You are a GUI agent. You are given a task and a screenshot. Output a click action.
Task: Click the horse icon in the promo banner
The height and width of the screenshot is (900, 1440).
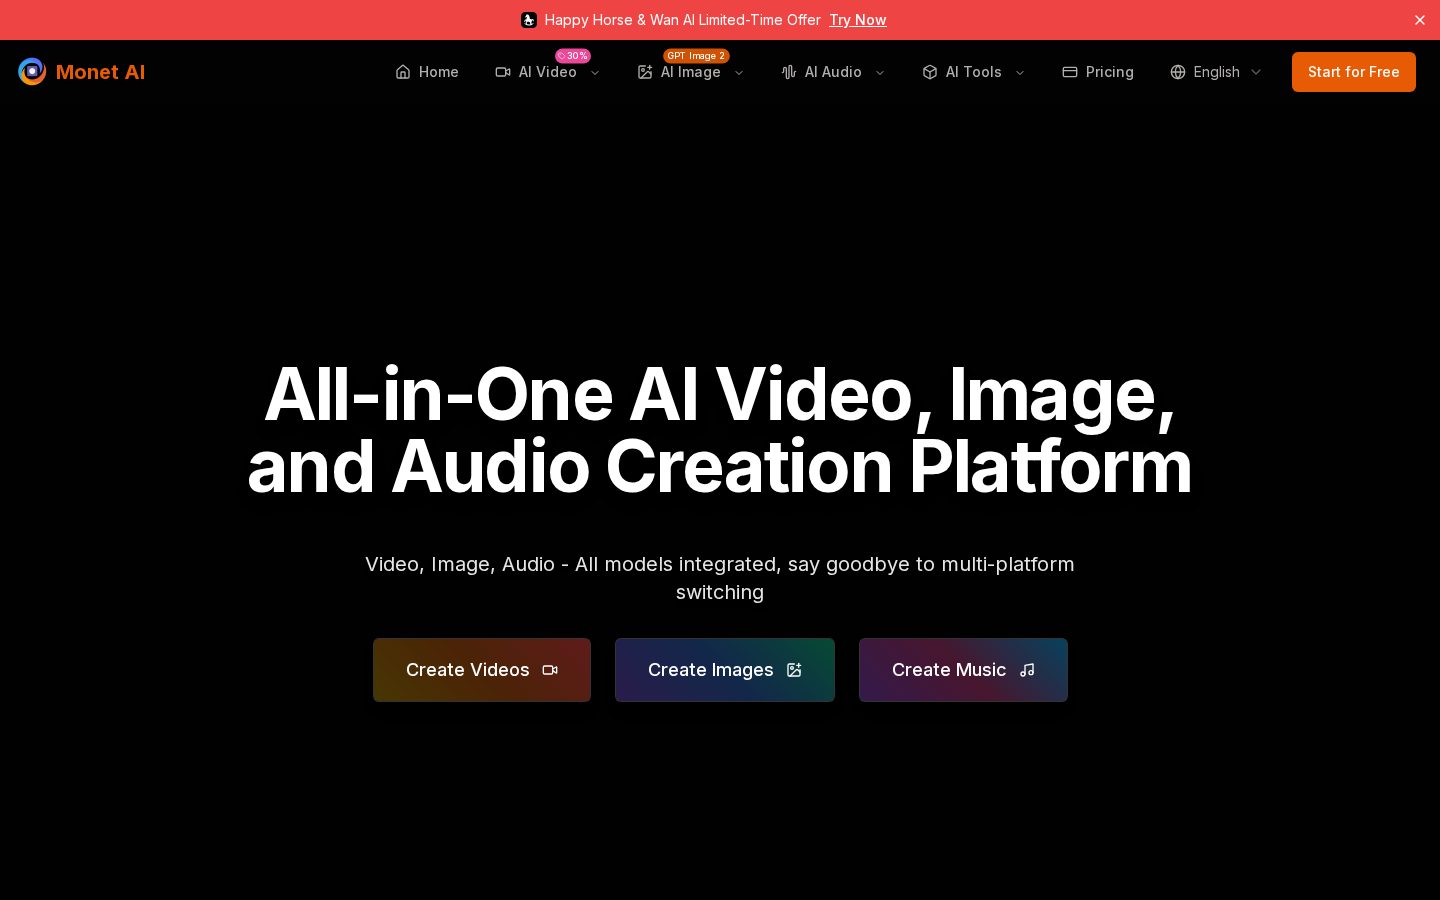point(529,20)
